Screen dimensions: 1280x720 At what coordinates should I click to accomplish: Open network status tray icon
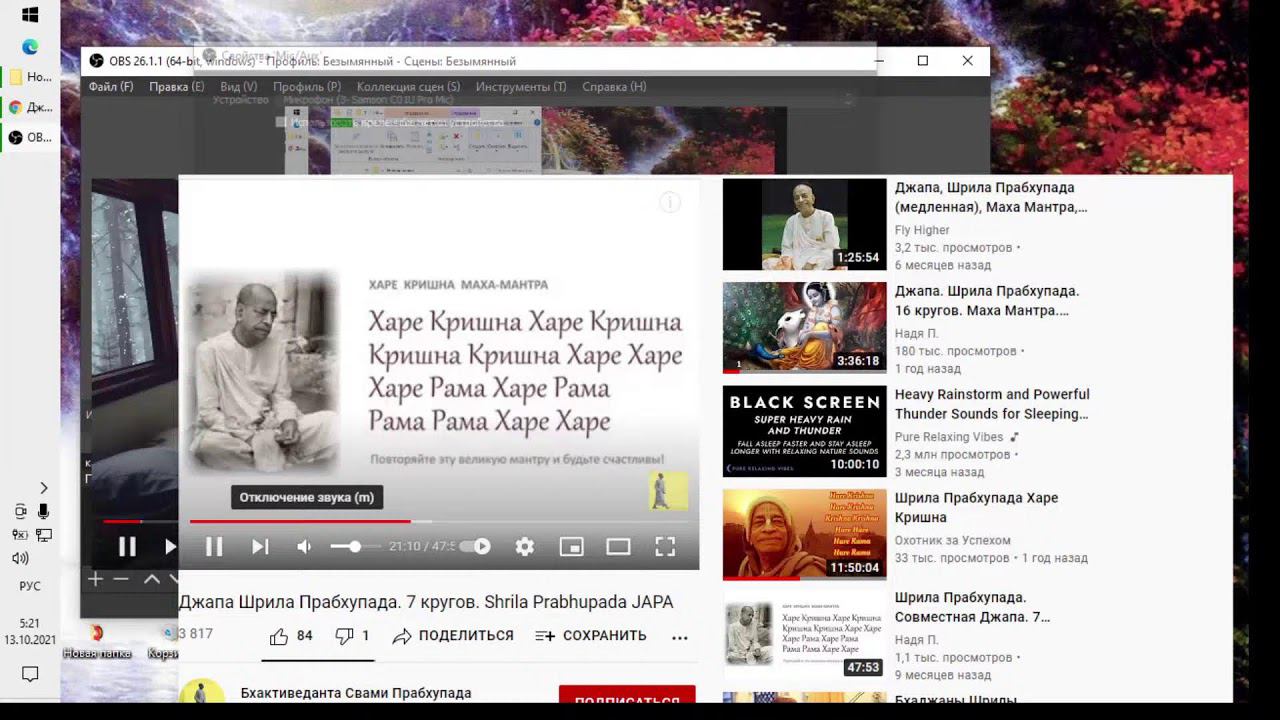tap(44, 535)
